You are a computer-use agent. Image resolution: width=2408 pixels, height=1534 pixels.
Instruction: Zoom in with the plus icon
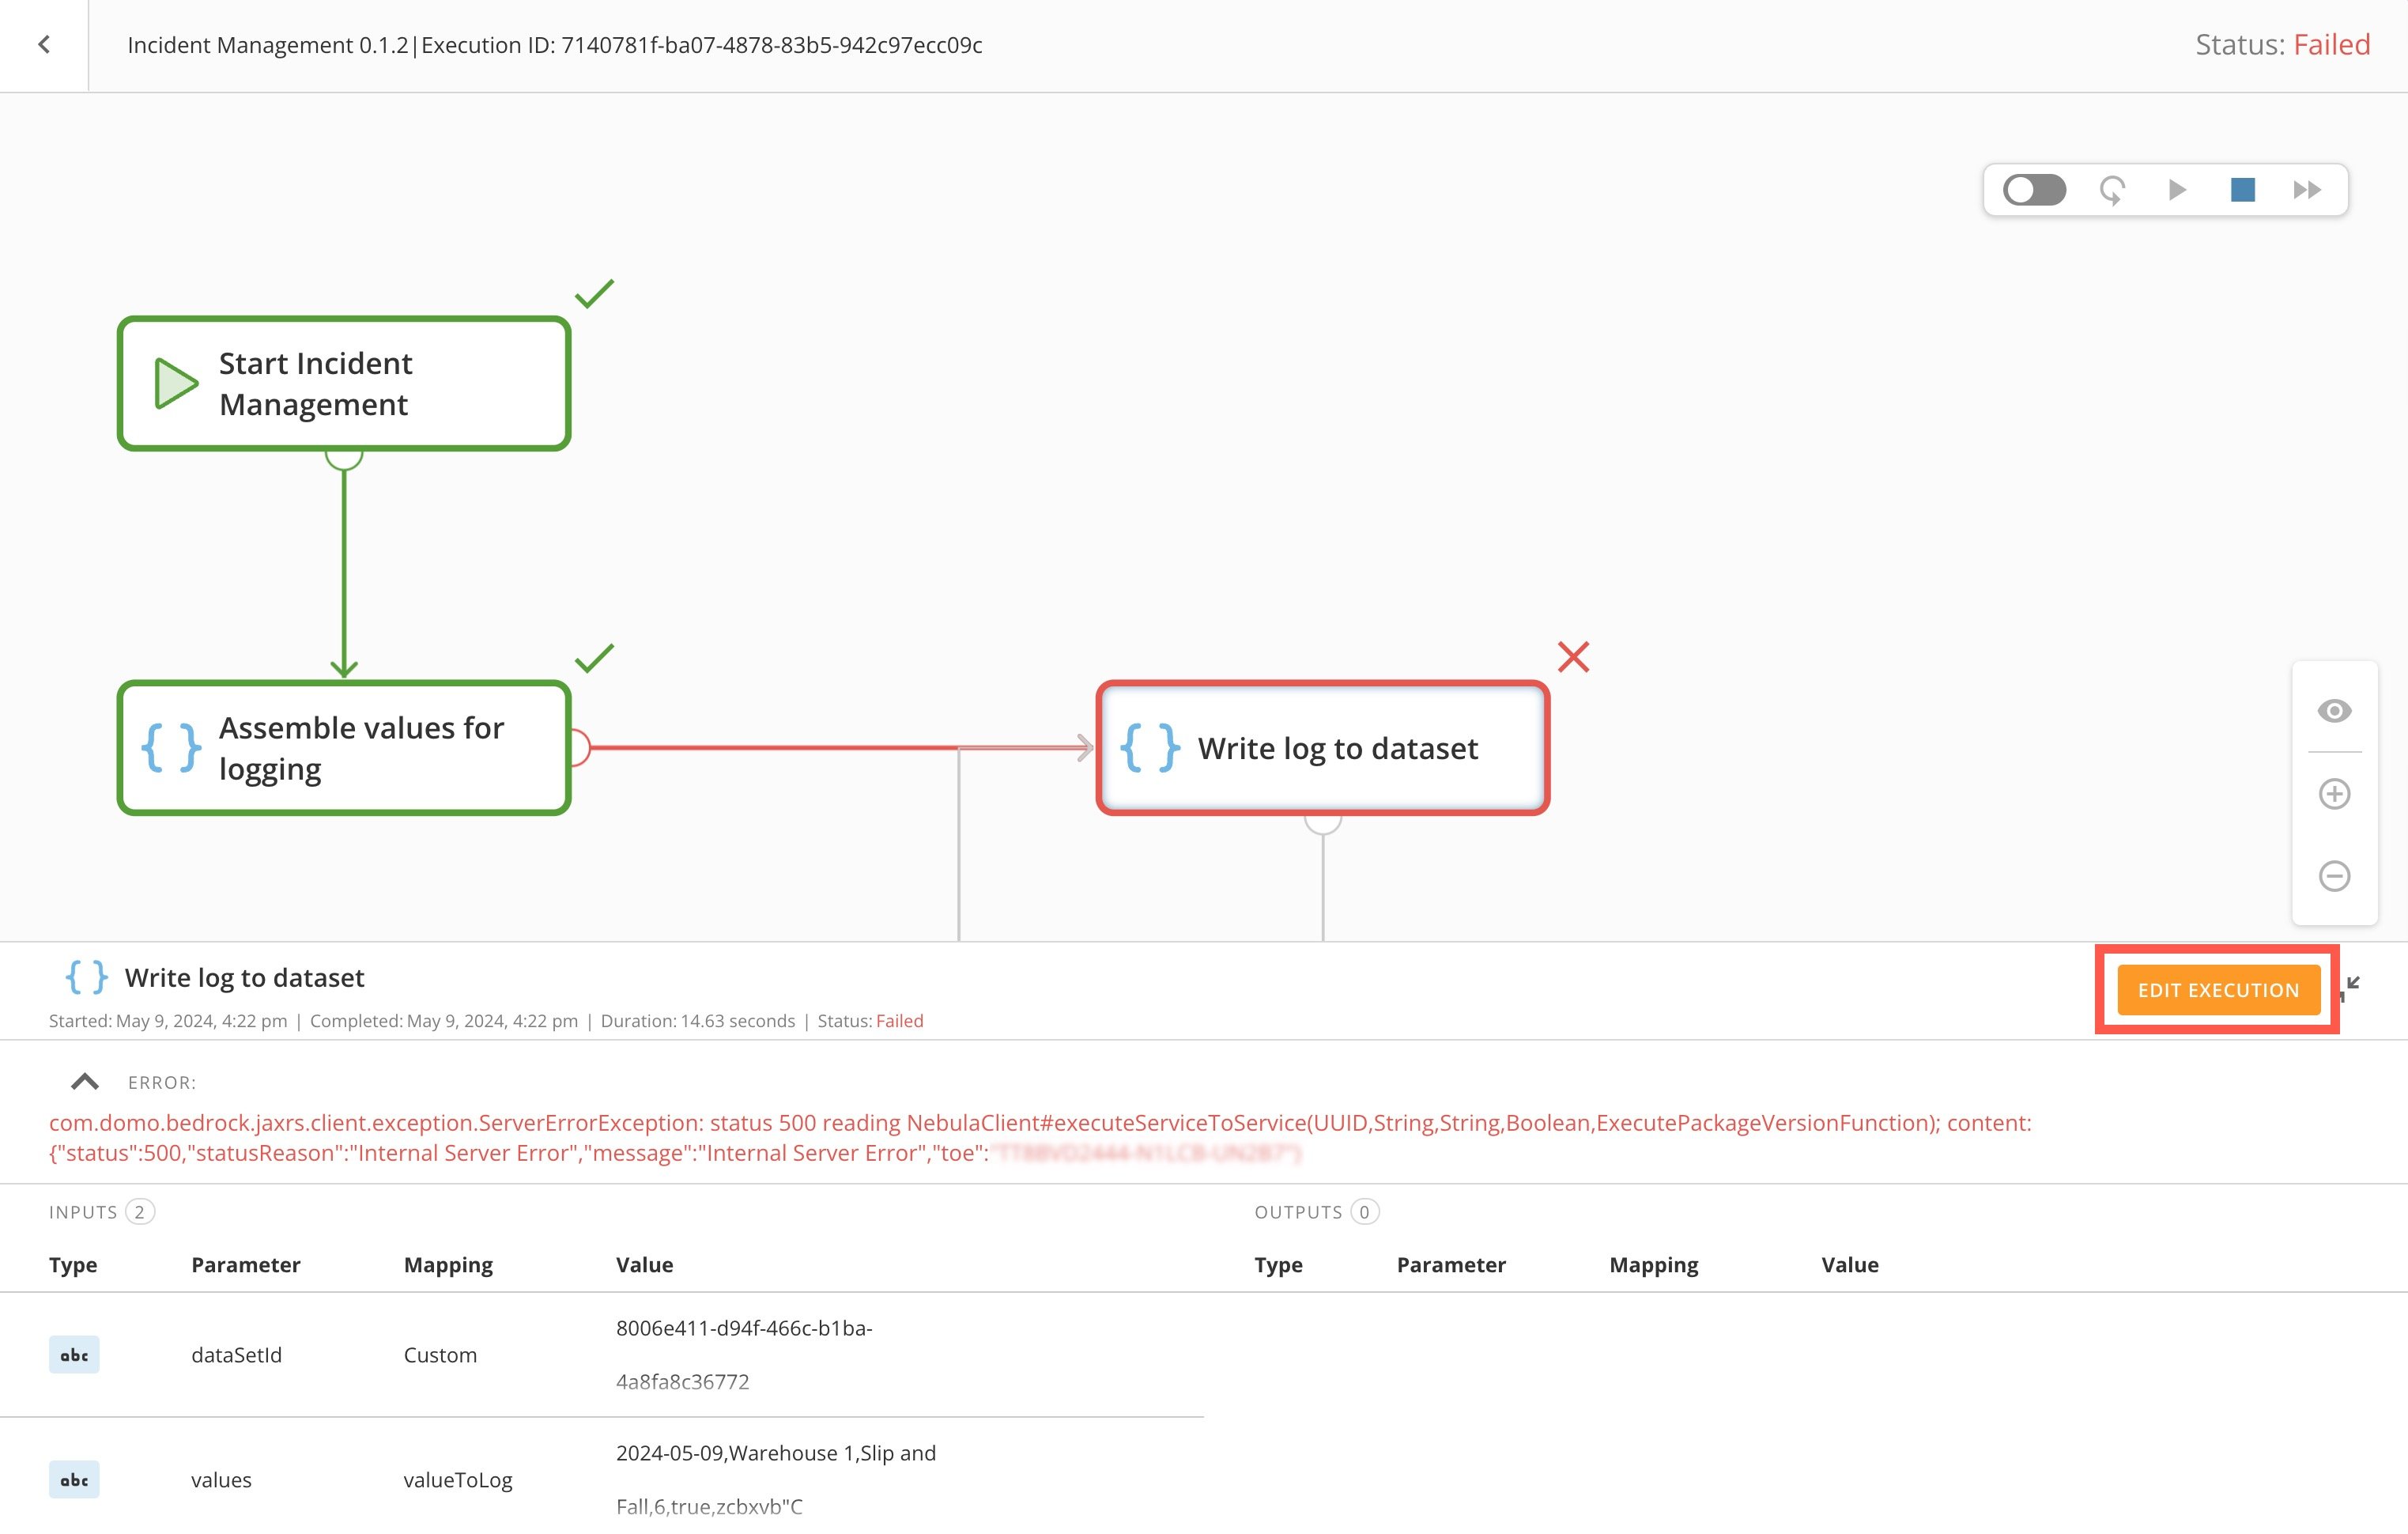[x=2334, y=794]
